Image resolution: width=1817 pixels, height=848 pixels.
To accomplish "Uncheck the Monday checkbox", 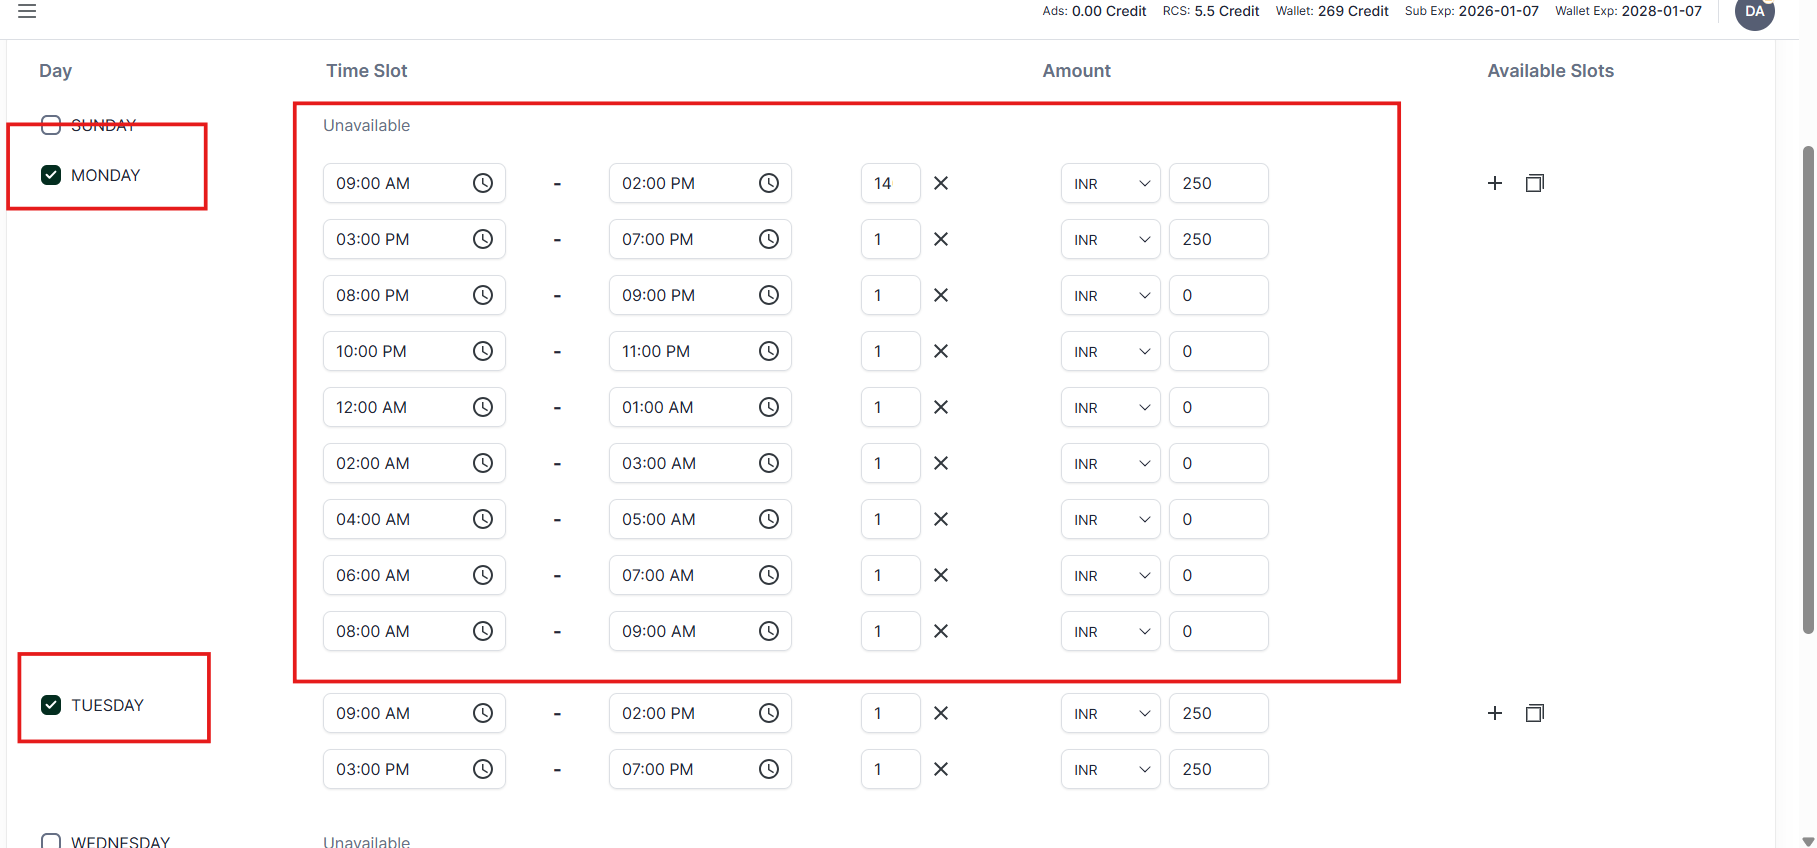I will tap(51, 175).
